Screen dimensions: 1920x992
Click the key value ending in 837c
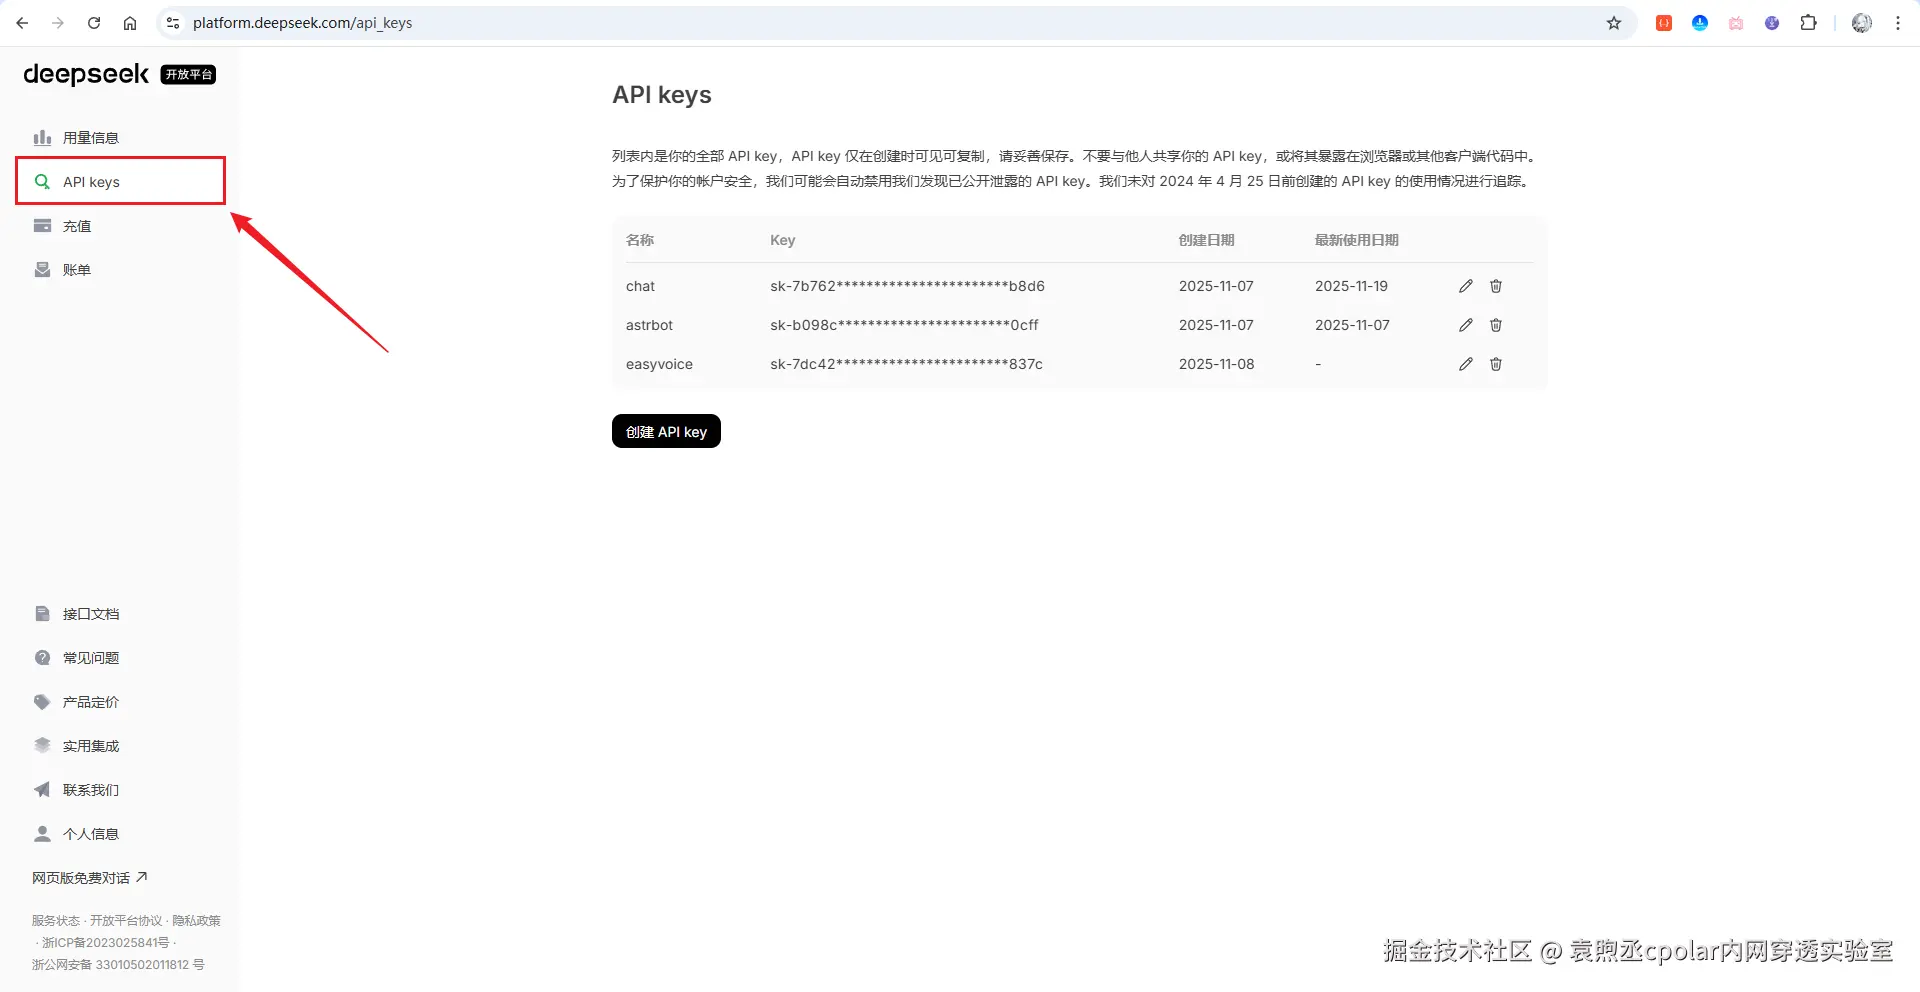click(x=906, y=364)
